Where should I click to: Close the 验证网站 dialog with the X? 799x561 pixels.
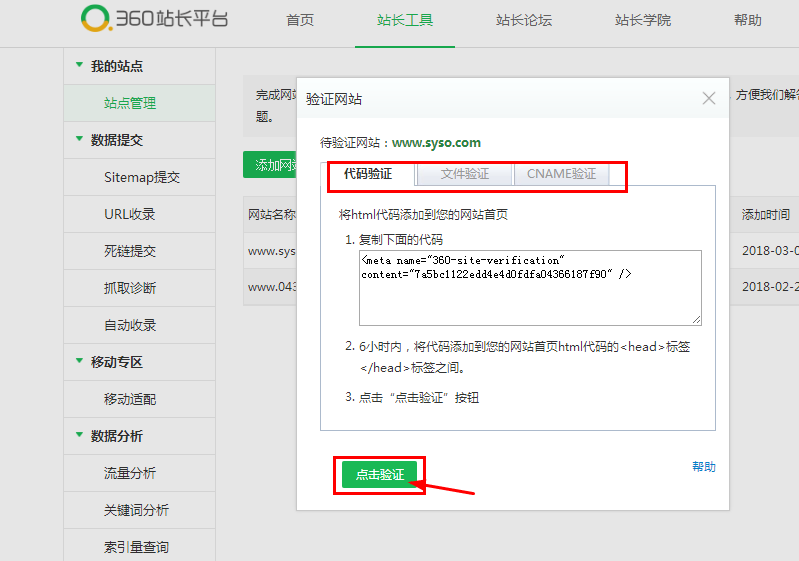point(709,98)
